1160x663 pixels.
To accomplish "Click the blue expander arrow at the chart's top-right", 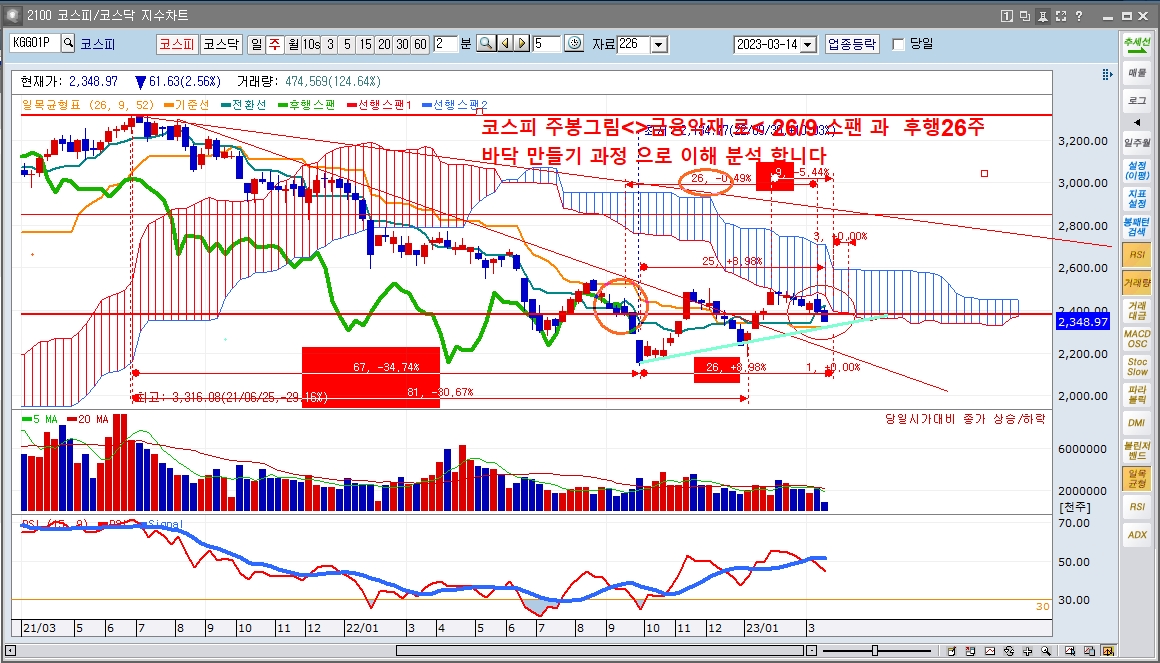I will pos(1106,75).
